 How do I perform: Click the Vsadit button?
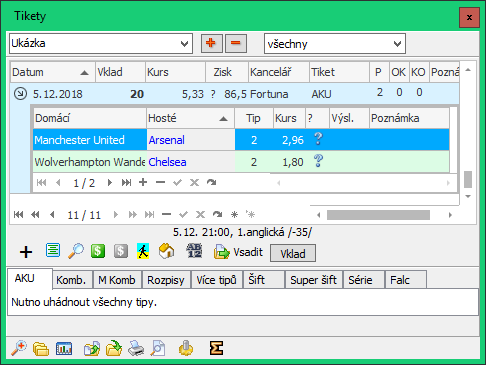coord(239,252)
